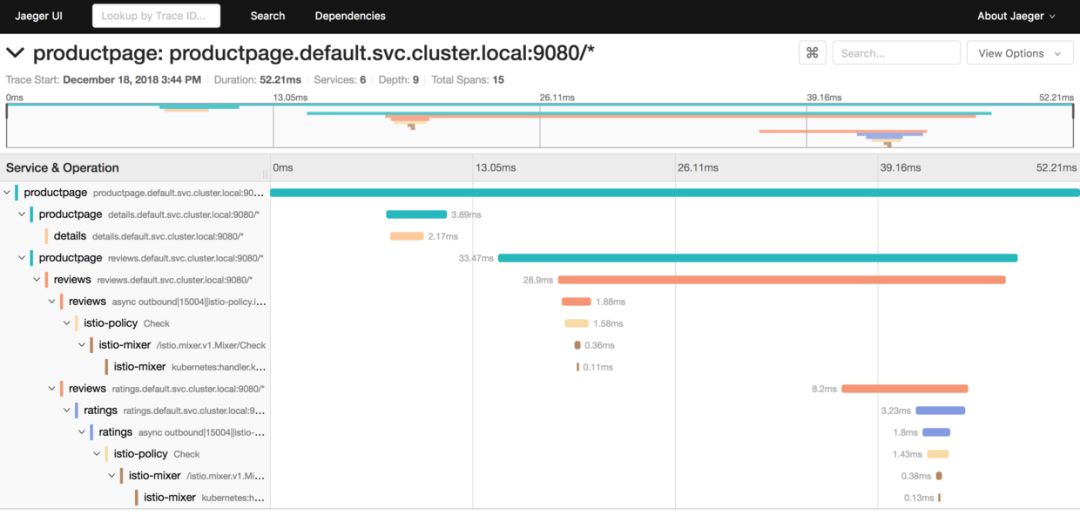The height and width of the screenshot is (516, 1080).
Task: Collapse trace header chevron beside productpage title
Action: [15, 53]
